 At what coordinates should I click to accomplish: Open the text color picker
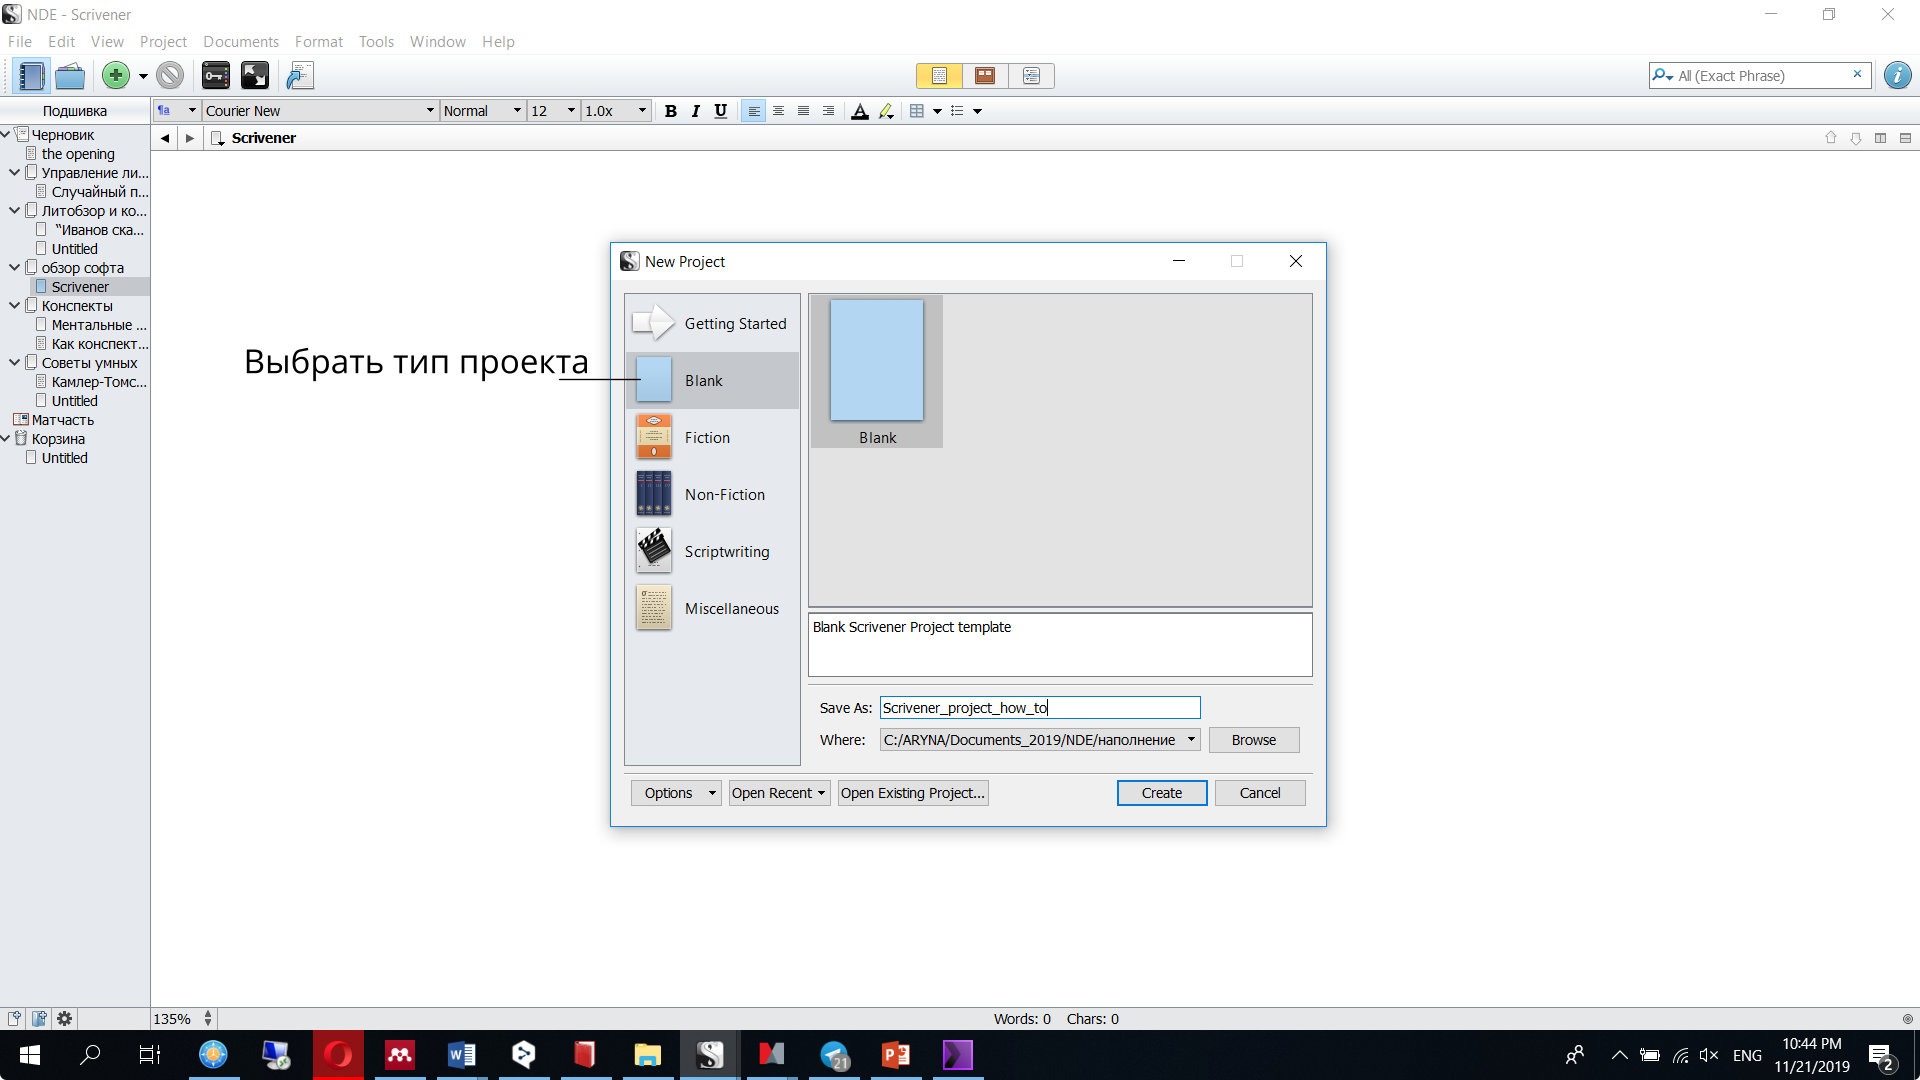(x=859, y=111)
